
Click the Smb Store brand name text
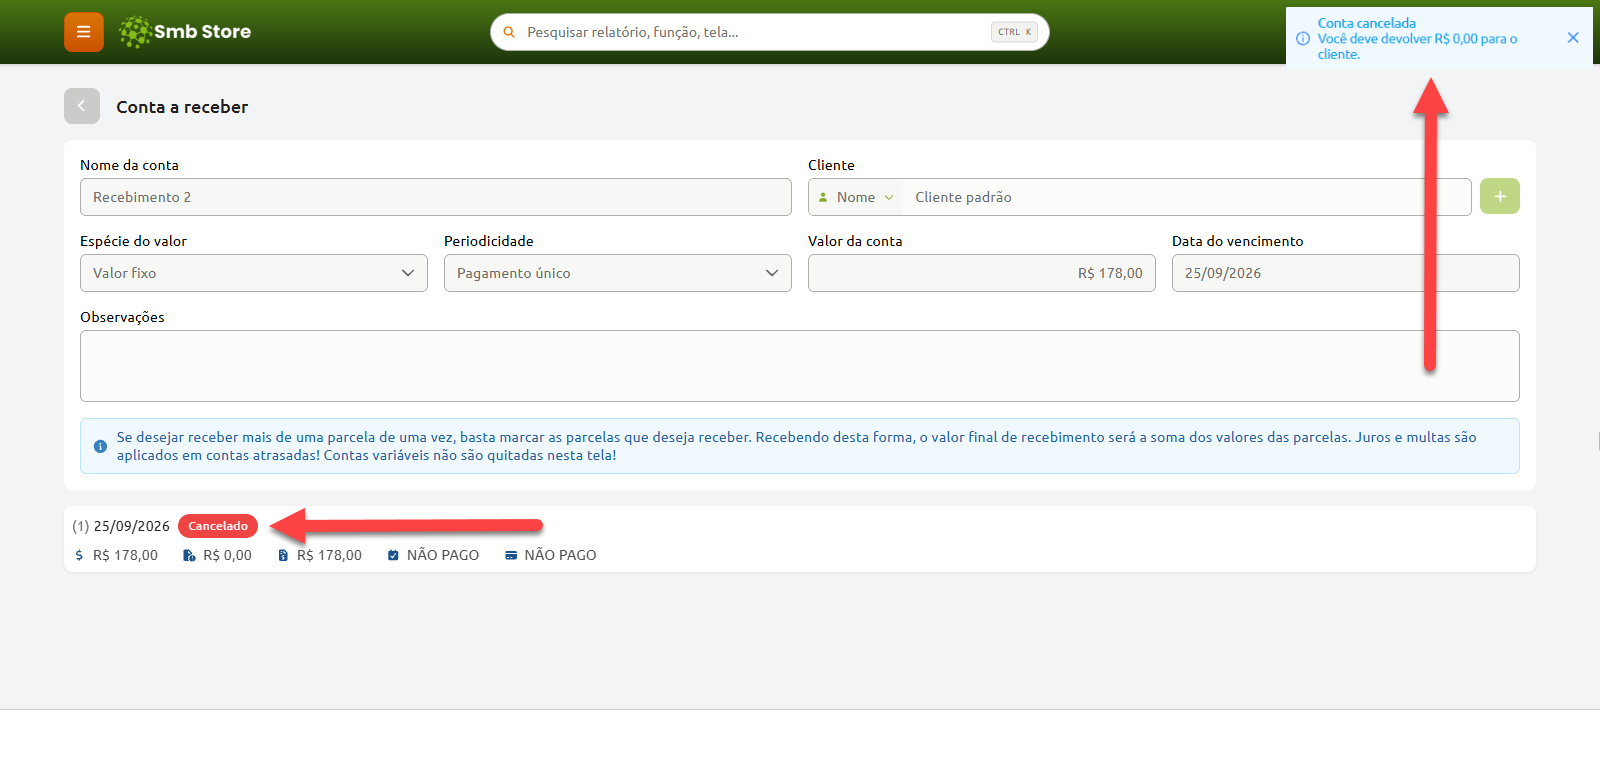(202, 32)
